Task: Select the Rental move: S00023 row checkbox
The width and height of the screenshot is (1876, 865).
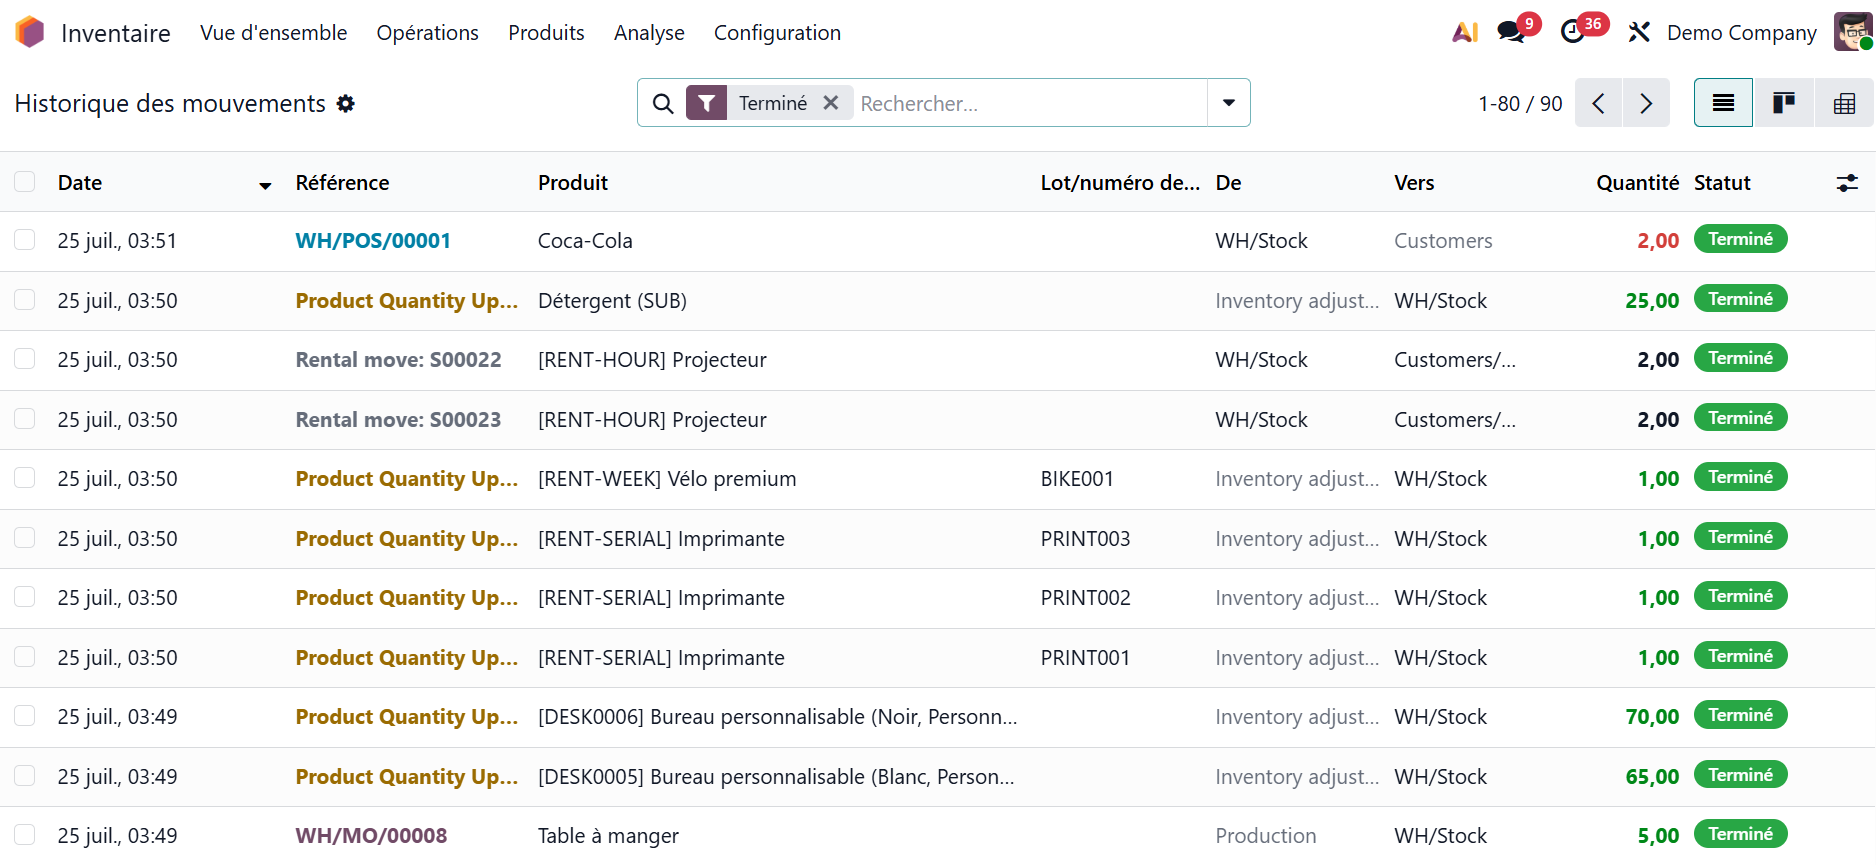Action: tap(25, 419)
